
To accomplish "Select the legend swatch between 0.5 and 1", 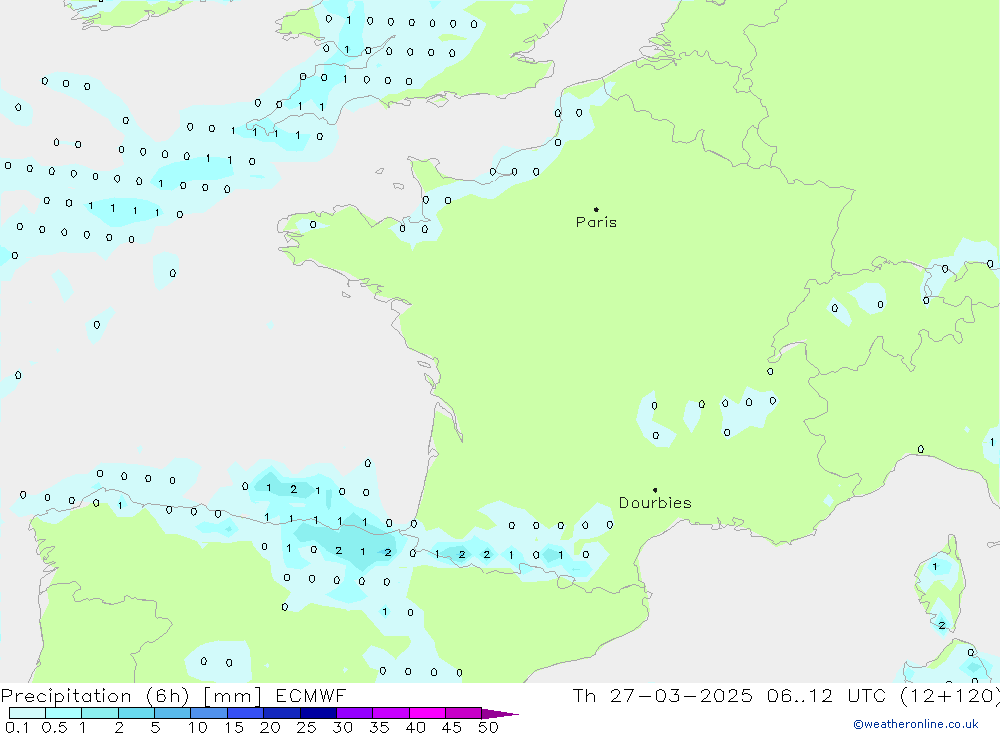I will click(x=64, y=713).
